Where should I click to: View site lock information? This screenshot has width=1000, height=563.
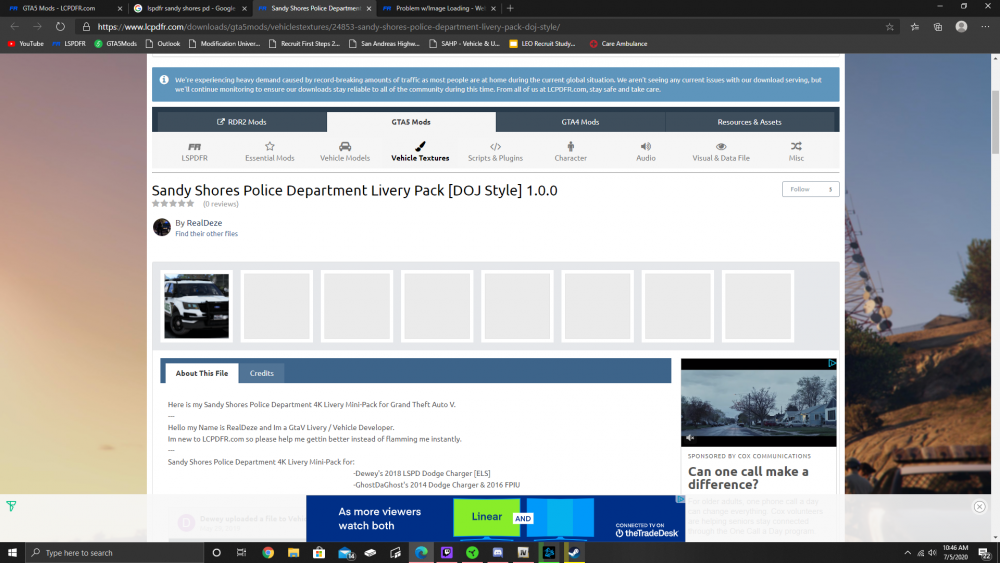tap(86, 27)
